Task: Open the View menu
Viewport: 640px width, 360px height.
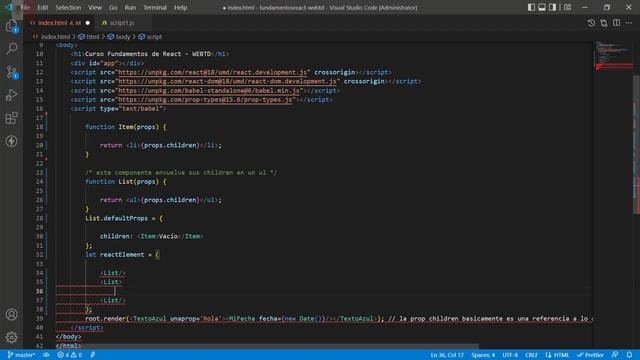Action: pyautogui.click(x=95, y=7)
